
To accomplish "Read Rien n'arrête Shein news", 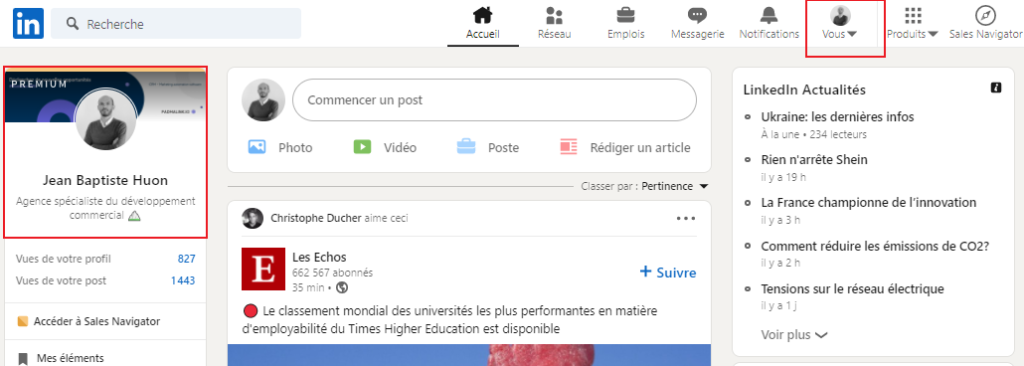I will pyautogui.click(x=814, y=159).
